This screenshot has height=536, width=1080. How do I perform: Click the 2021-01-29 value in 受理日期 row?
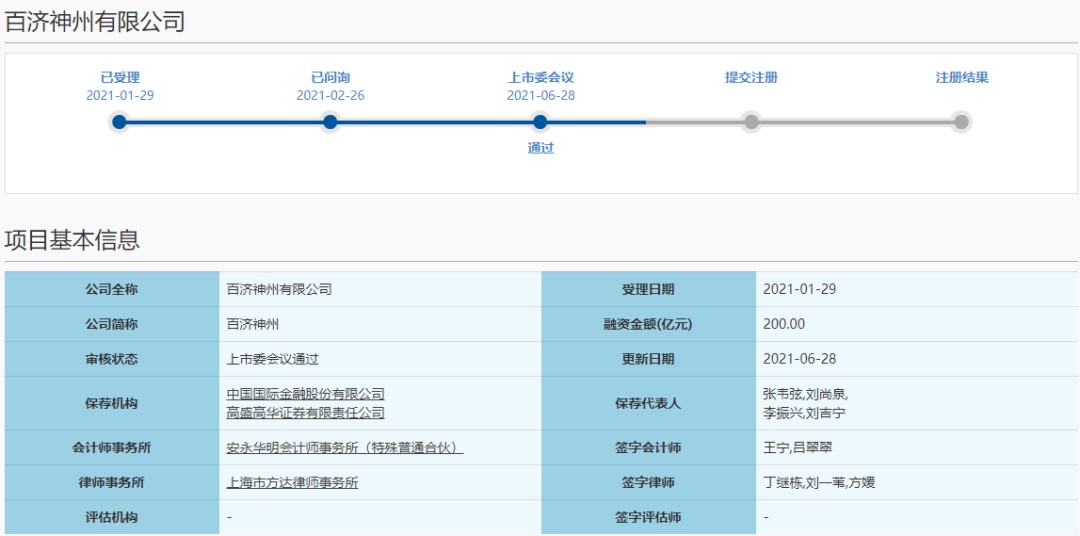[x=800, y=289]
